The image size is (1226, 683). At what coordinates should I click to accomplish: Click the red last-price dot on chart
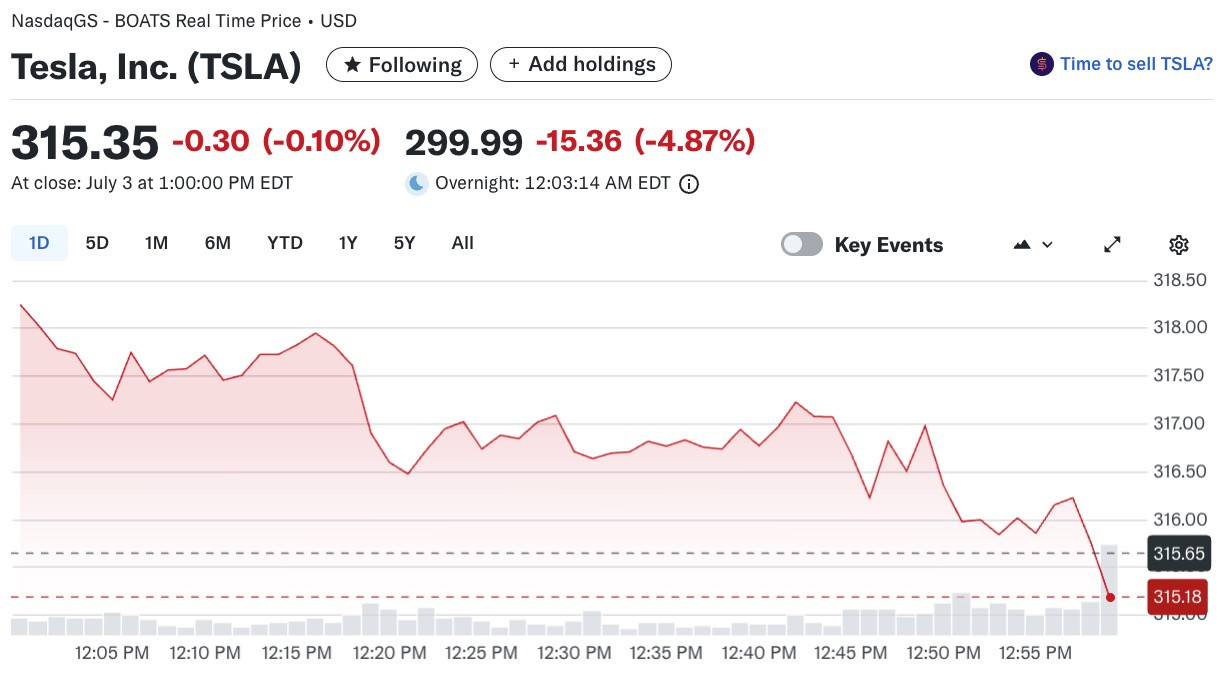tap(1110, 597)
